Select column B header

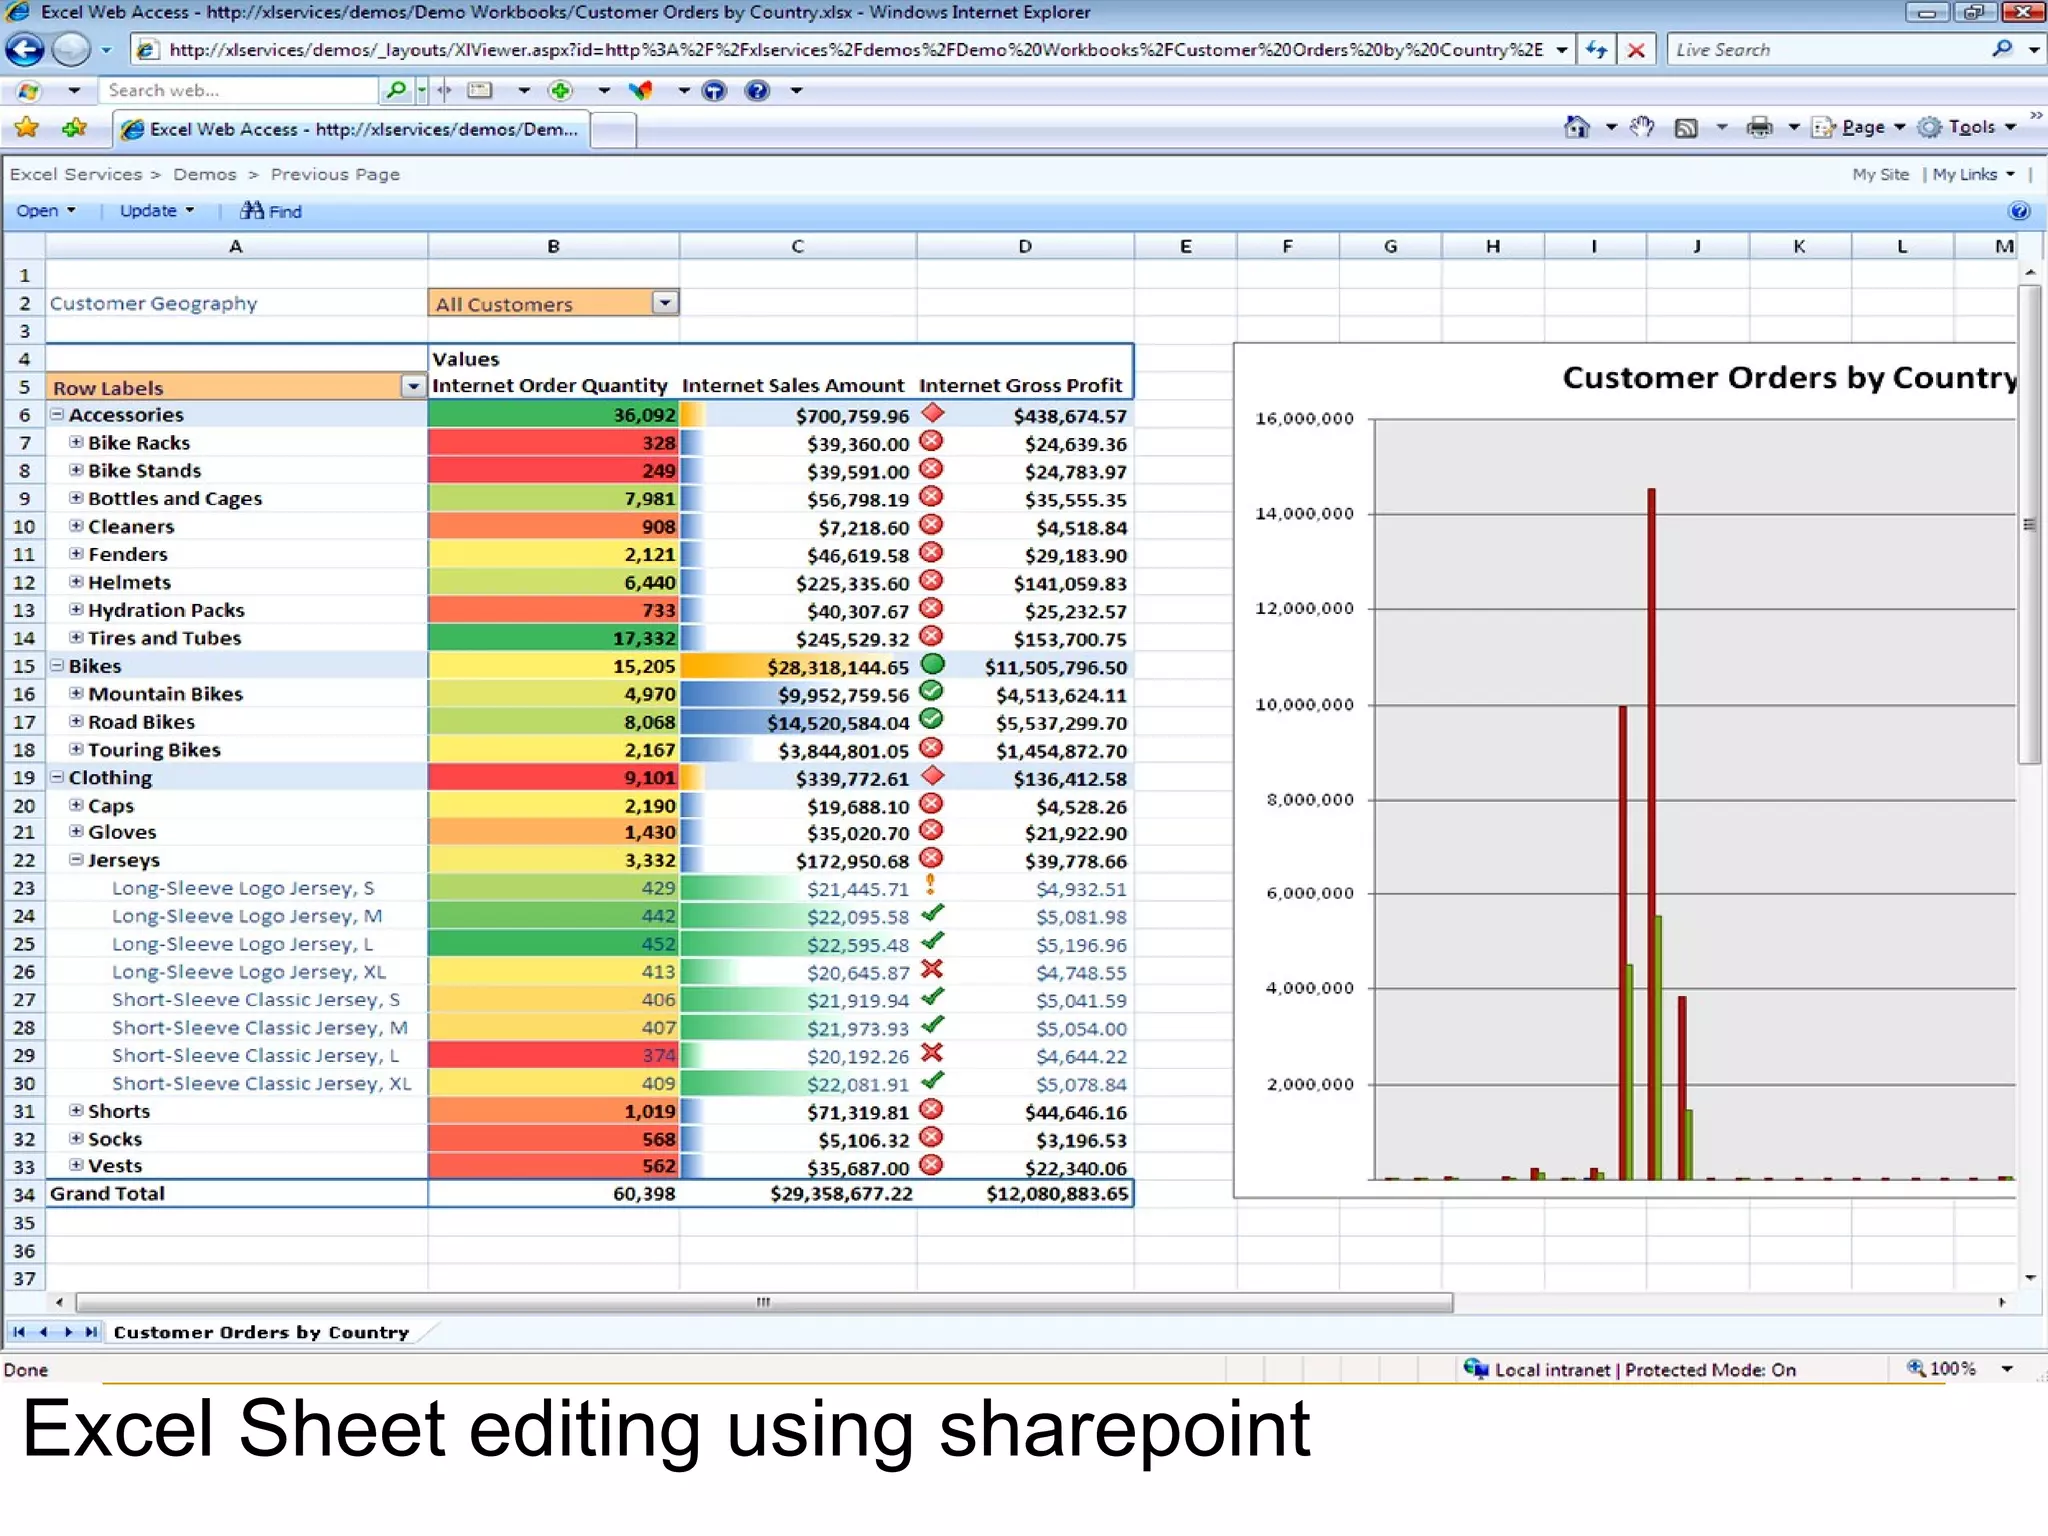(553, 246)
